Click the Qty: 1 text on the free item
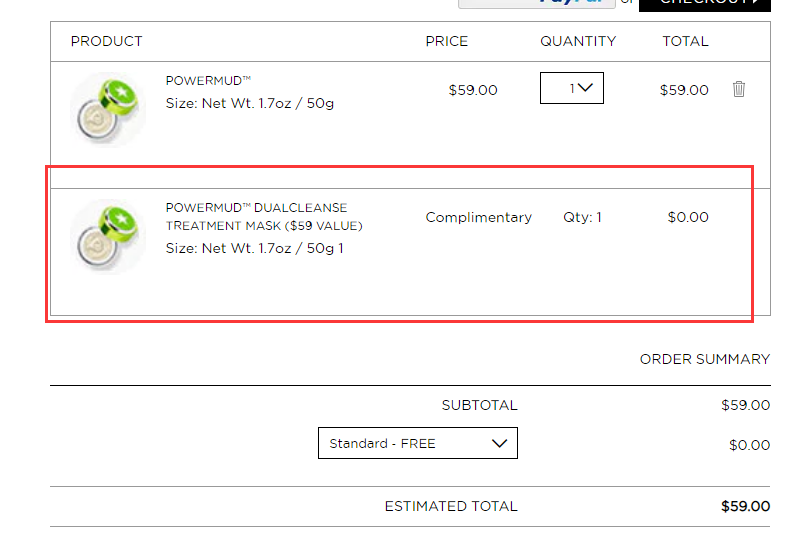The width and height of the screenshot is (787, 541). pos(582,217)
